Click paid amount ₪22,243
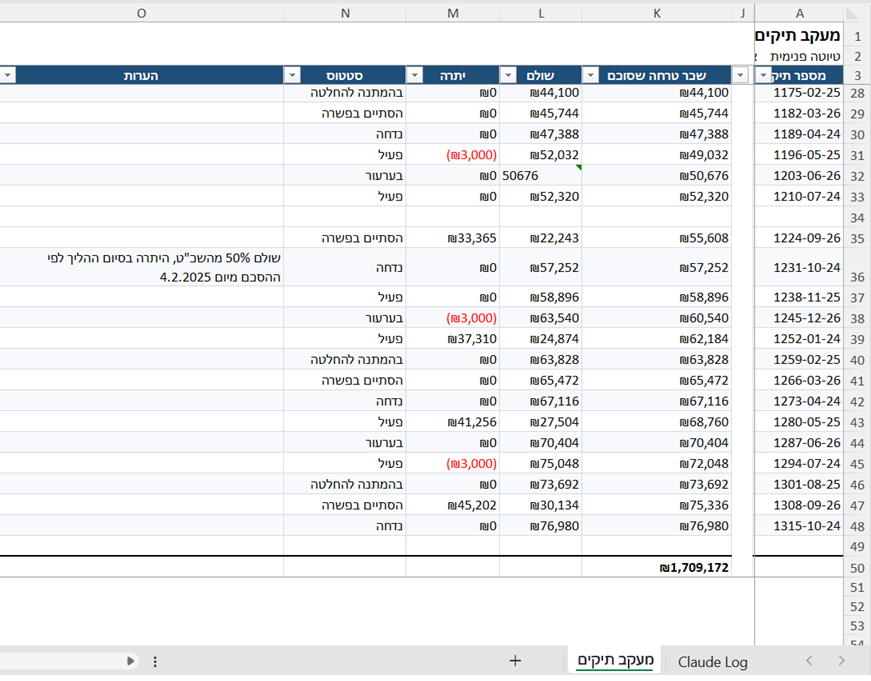Screen dimensions: 871x681 point(540,238)
